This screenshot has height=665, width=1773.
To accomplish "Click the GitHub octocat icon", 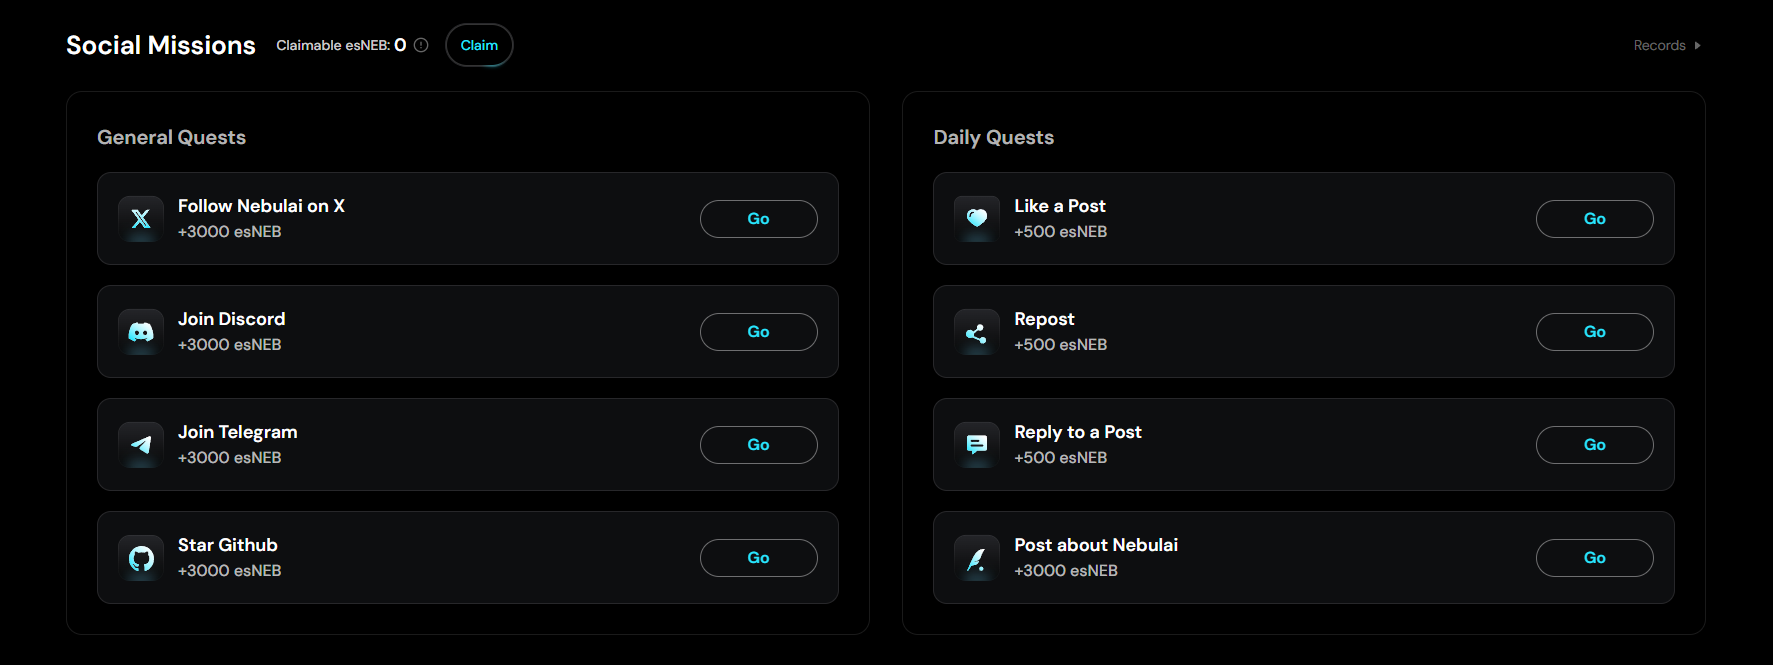I will pos(141,558).
